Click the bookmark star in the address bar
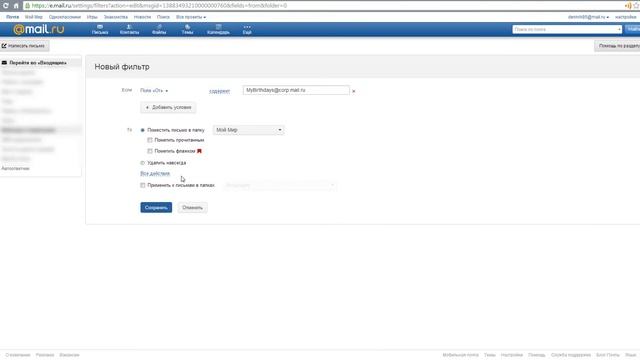Screen dimensions: 640x360 pos(636,6)
